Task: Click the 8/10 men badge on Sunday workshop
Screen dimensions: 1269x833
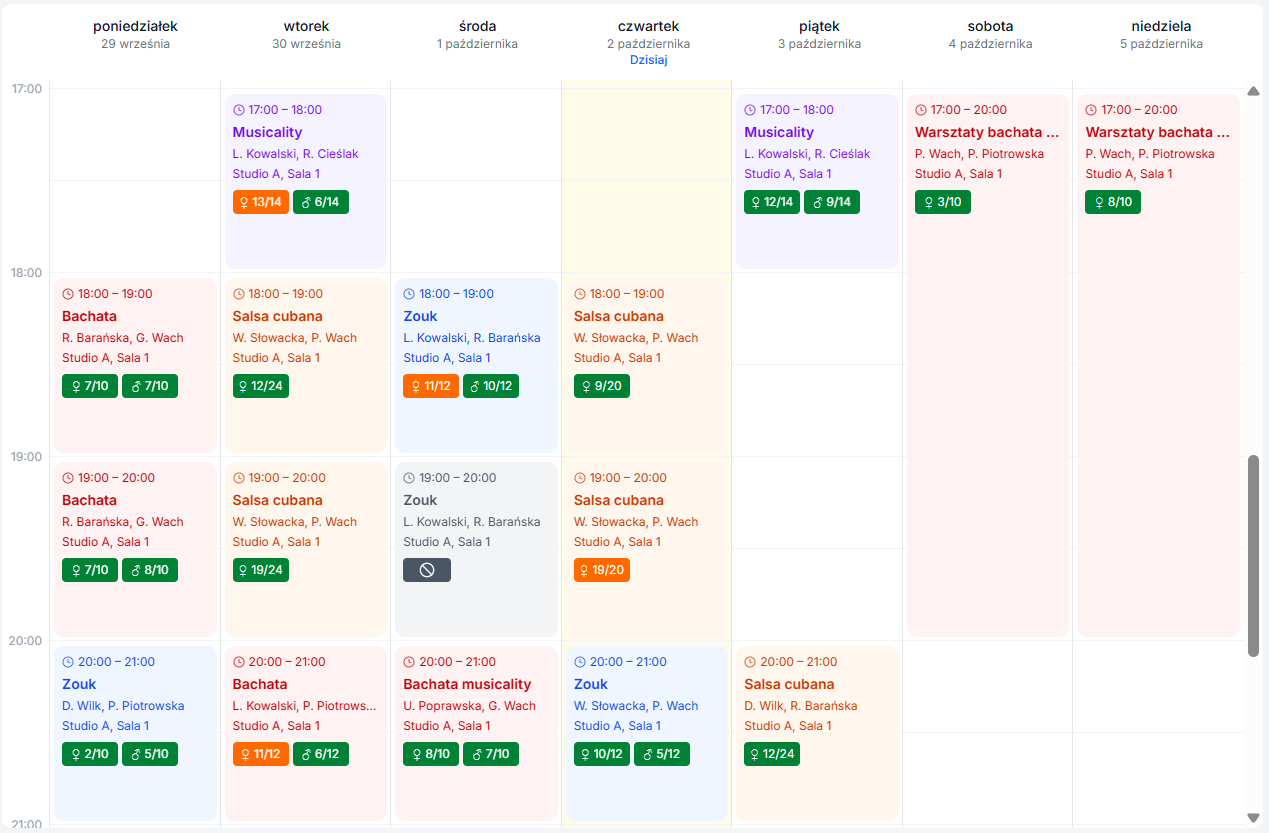Action: tap(1113, 202)
